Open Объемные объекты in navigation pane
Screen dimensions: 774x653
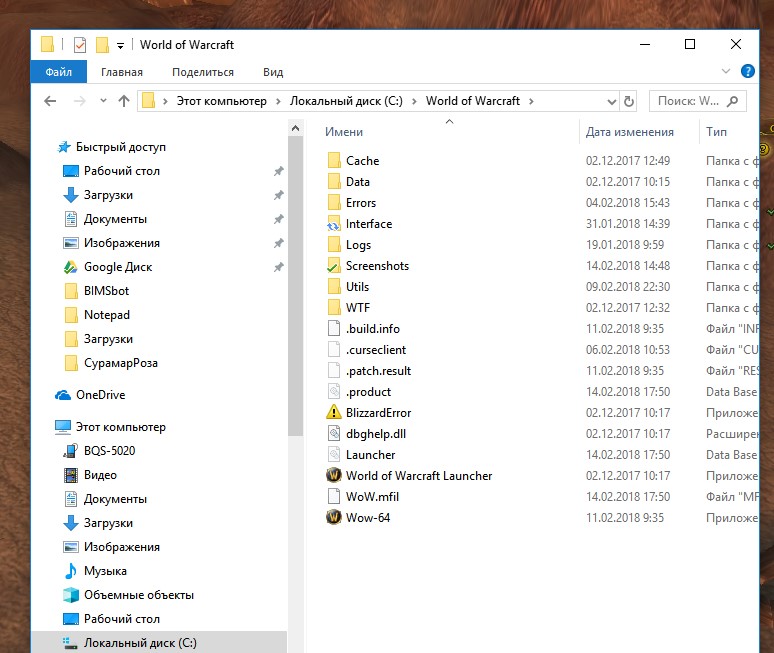(139, 595)
